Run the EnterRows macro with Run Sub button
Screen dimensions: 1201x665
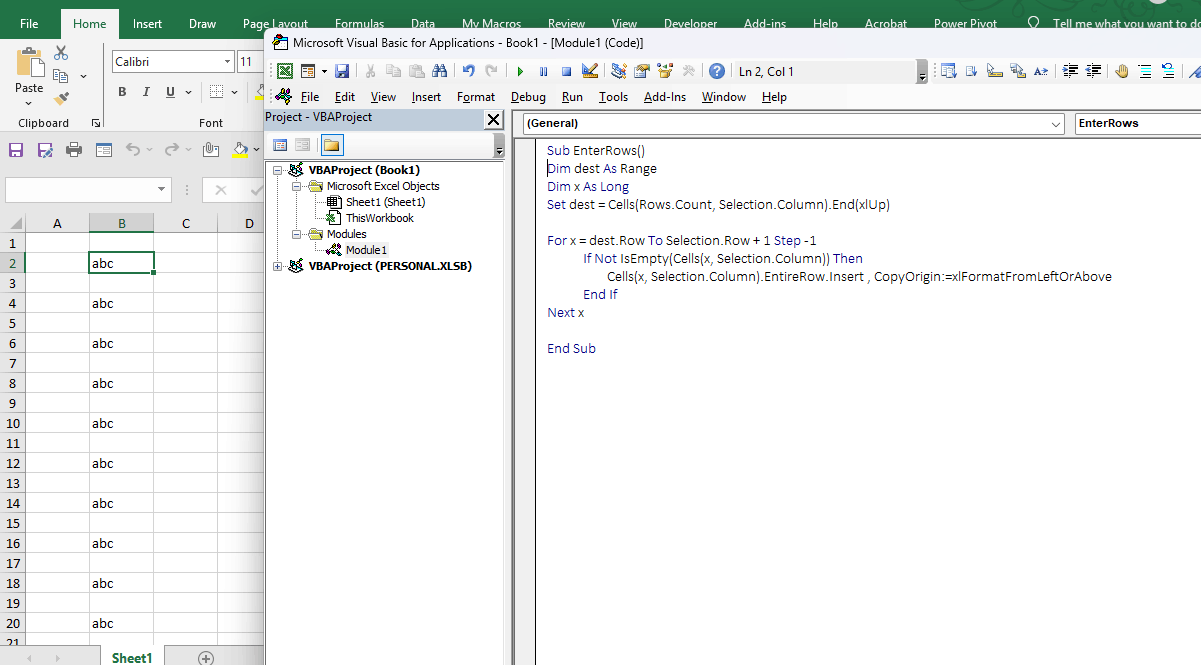tap(520, 71)
